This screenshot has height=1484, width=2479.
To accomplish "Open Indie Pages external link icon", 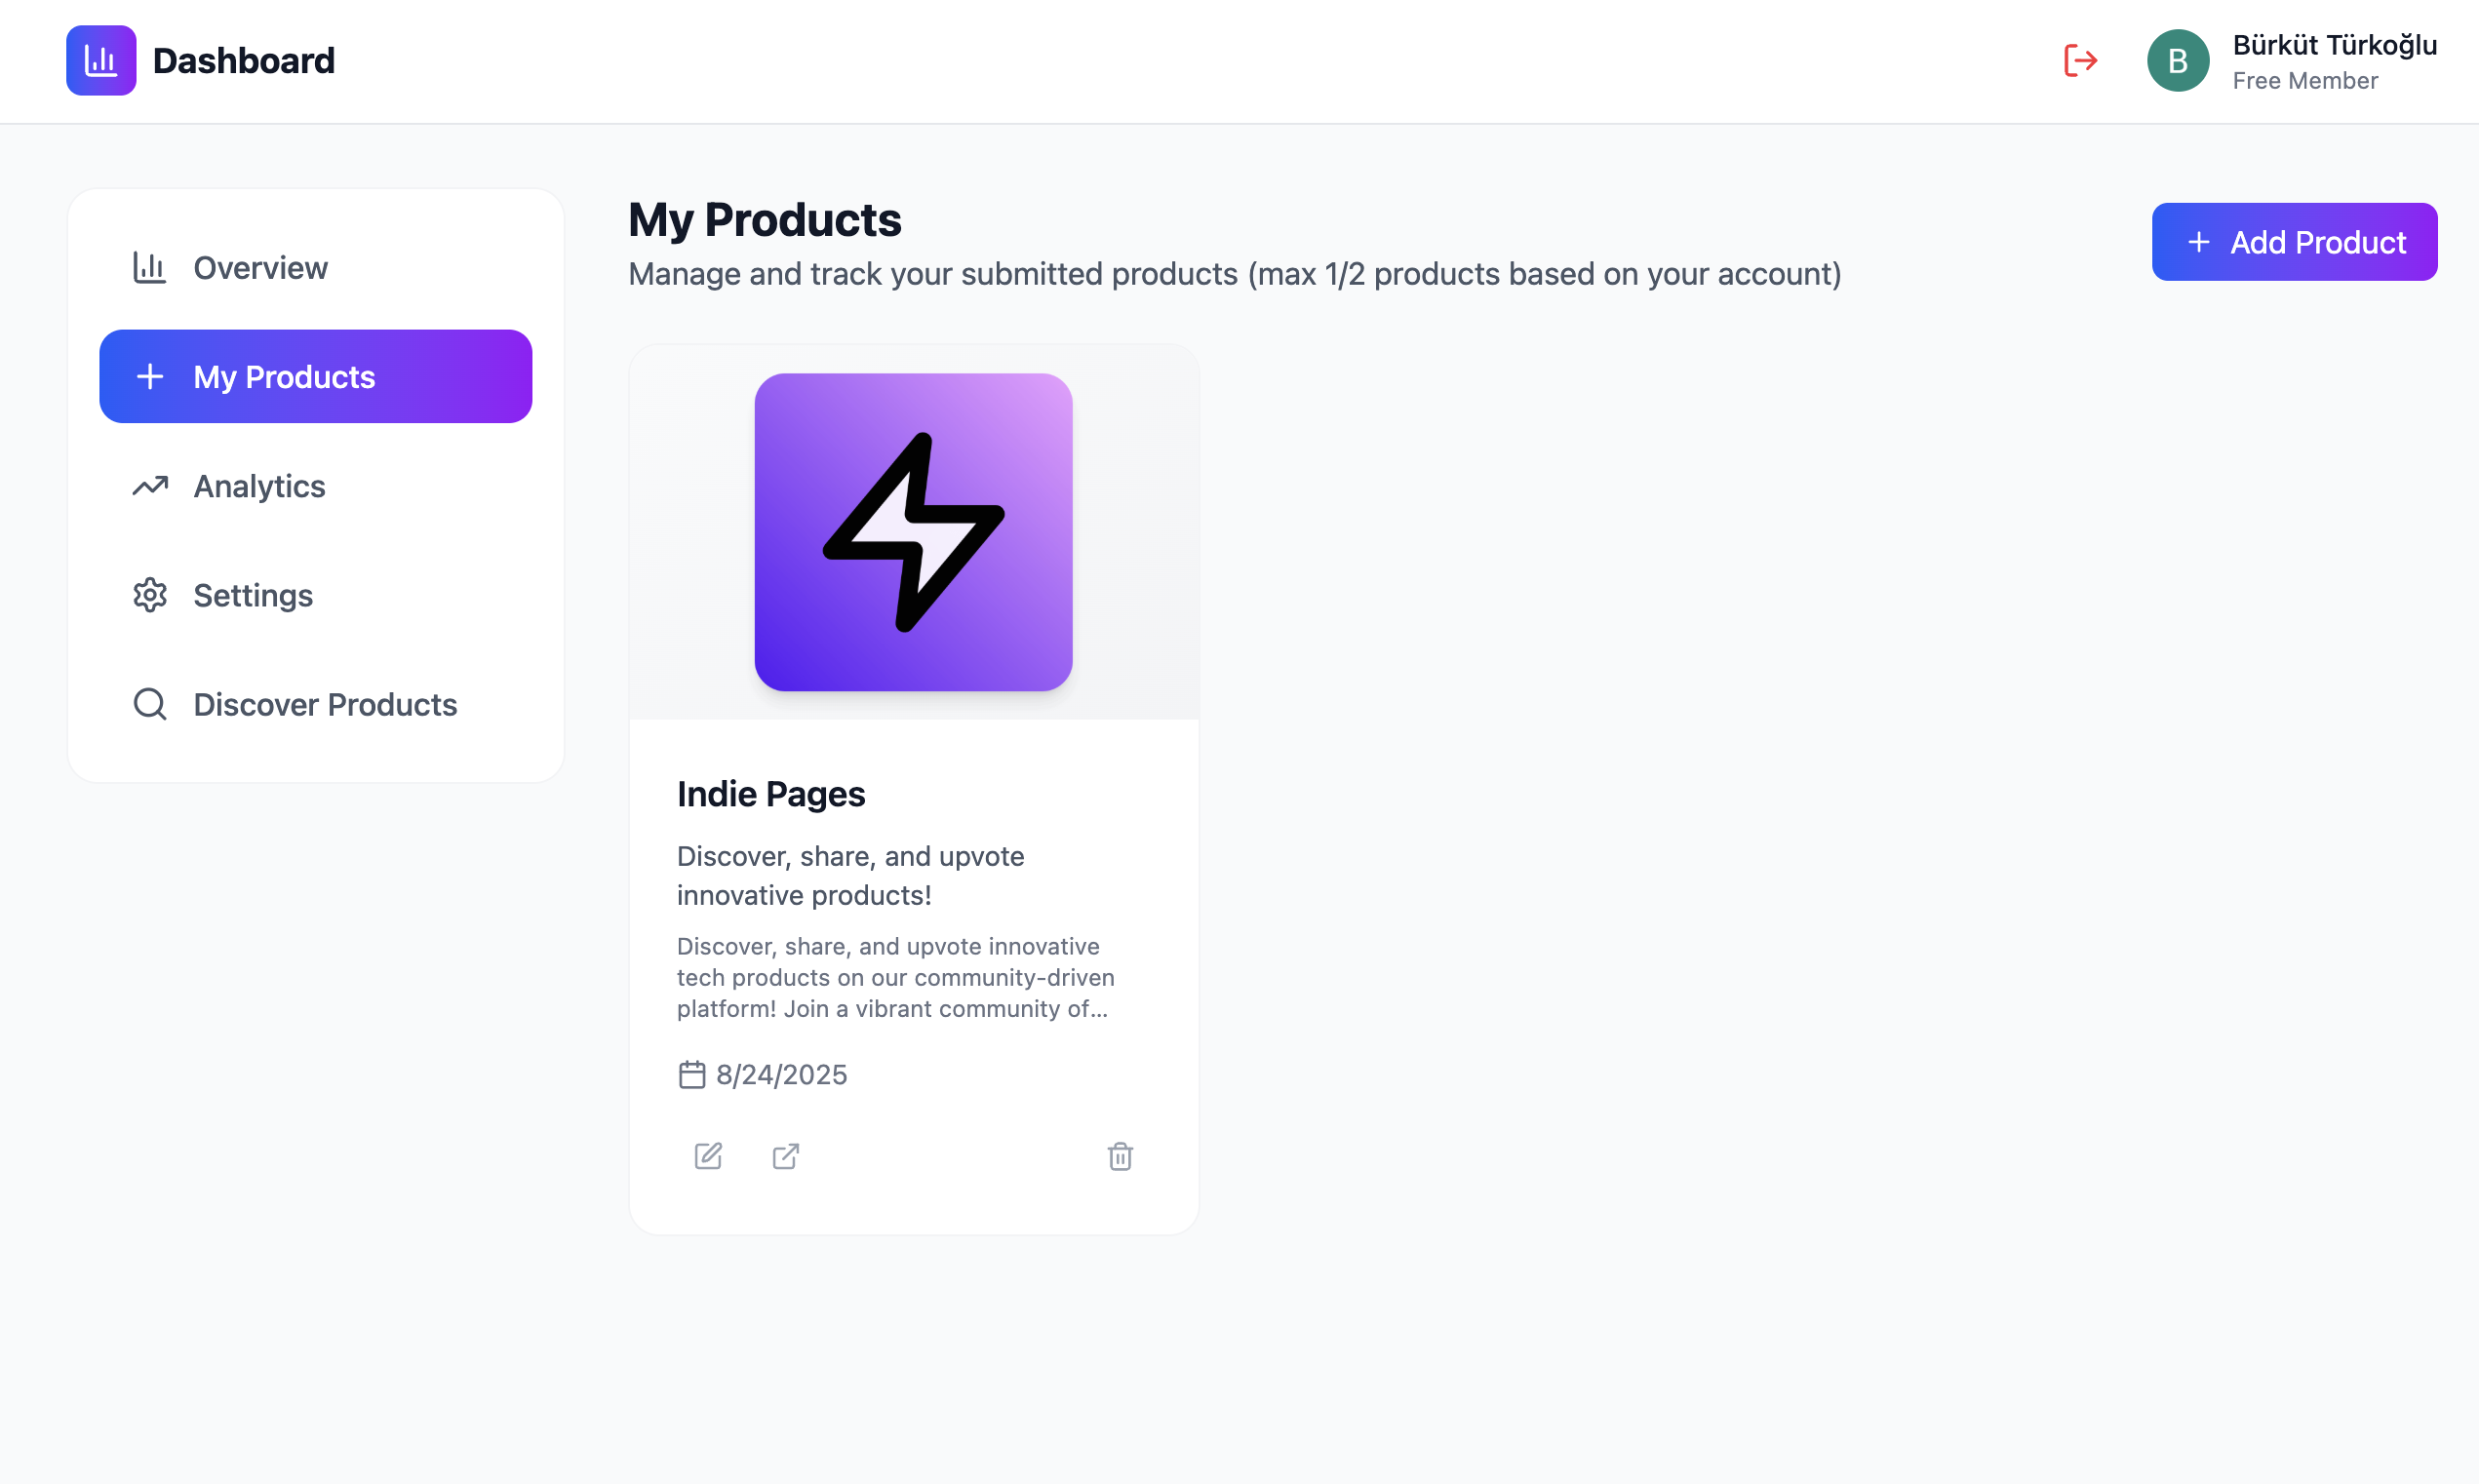I will pyautogui.click(x=786, y=1156).
